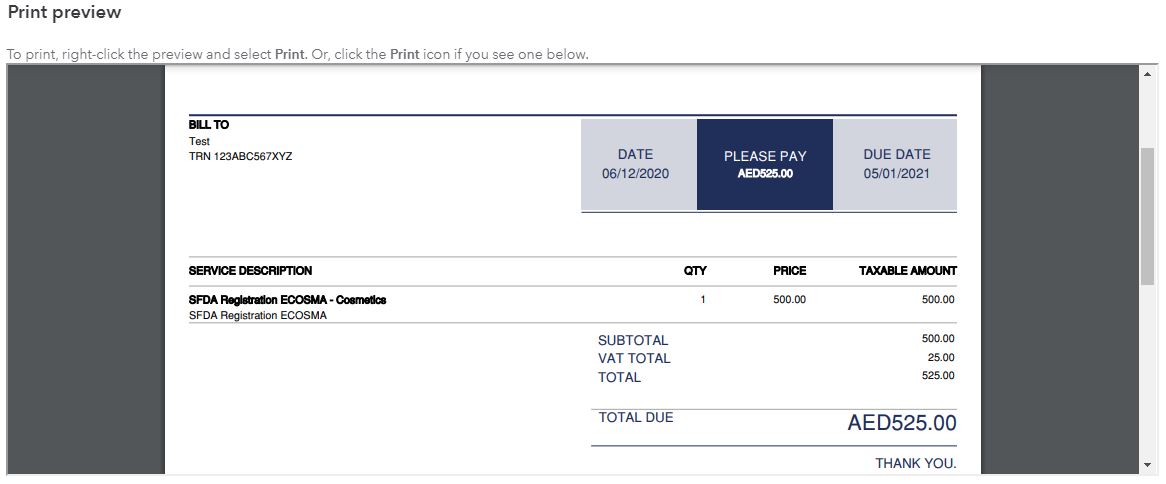This screenshot has width=1166, height=484.
Task: Click the TAXABLE AMOUNT column header
Action: [907, 271]
